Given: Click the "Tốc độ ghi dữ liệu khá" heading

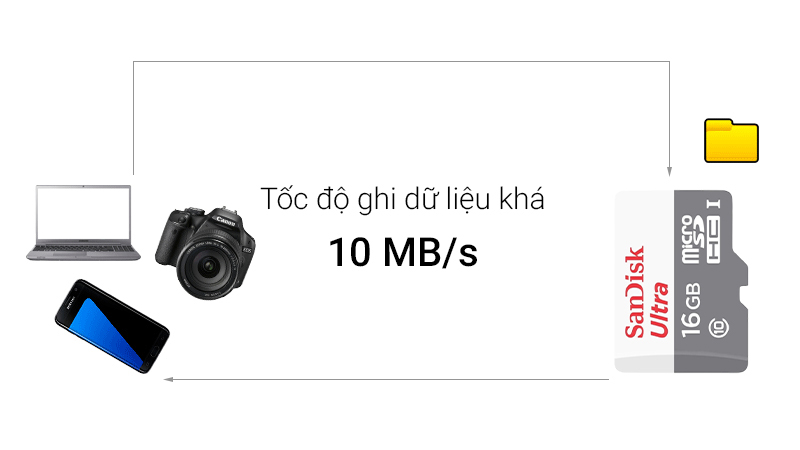Looking at the screenshot, I should pyautogui.click(x=403, y=199).
